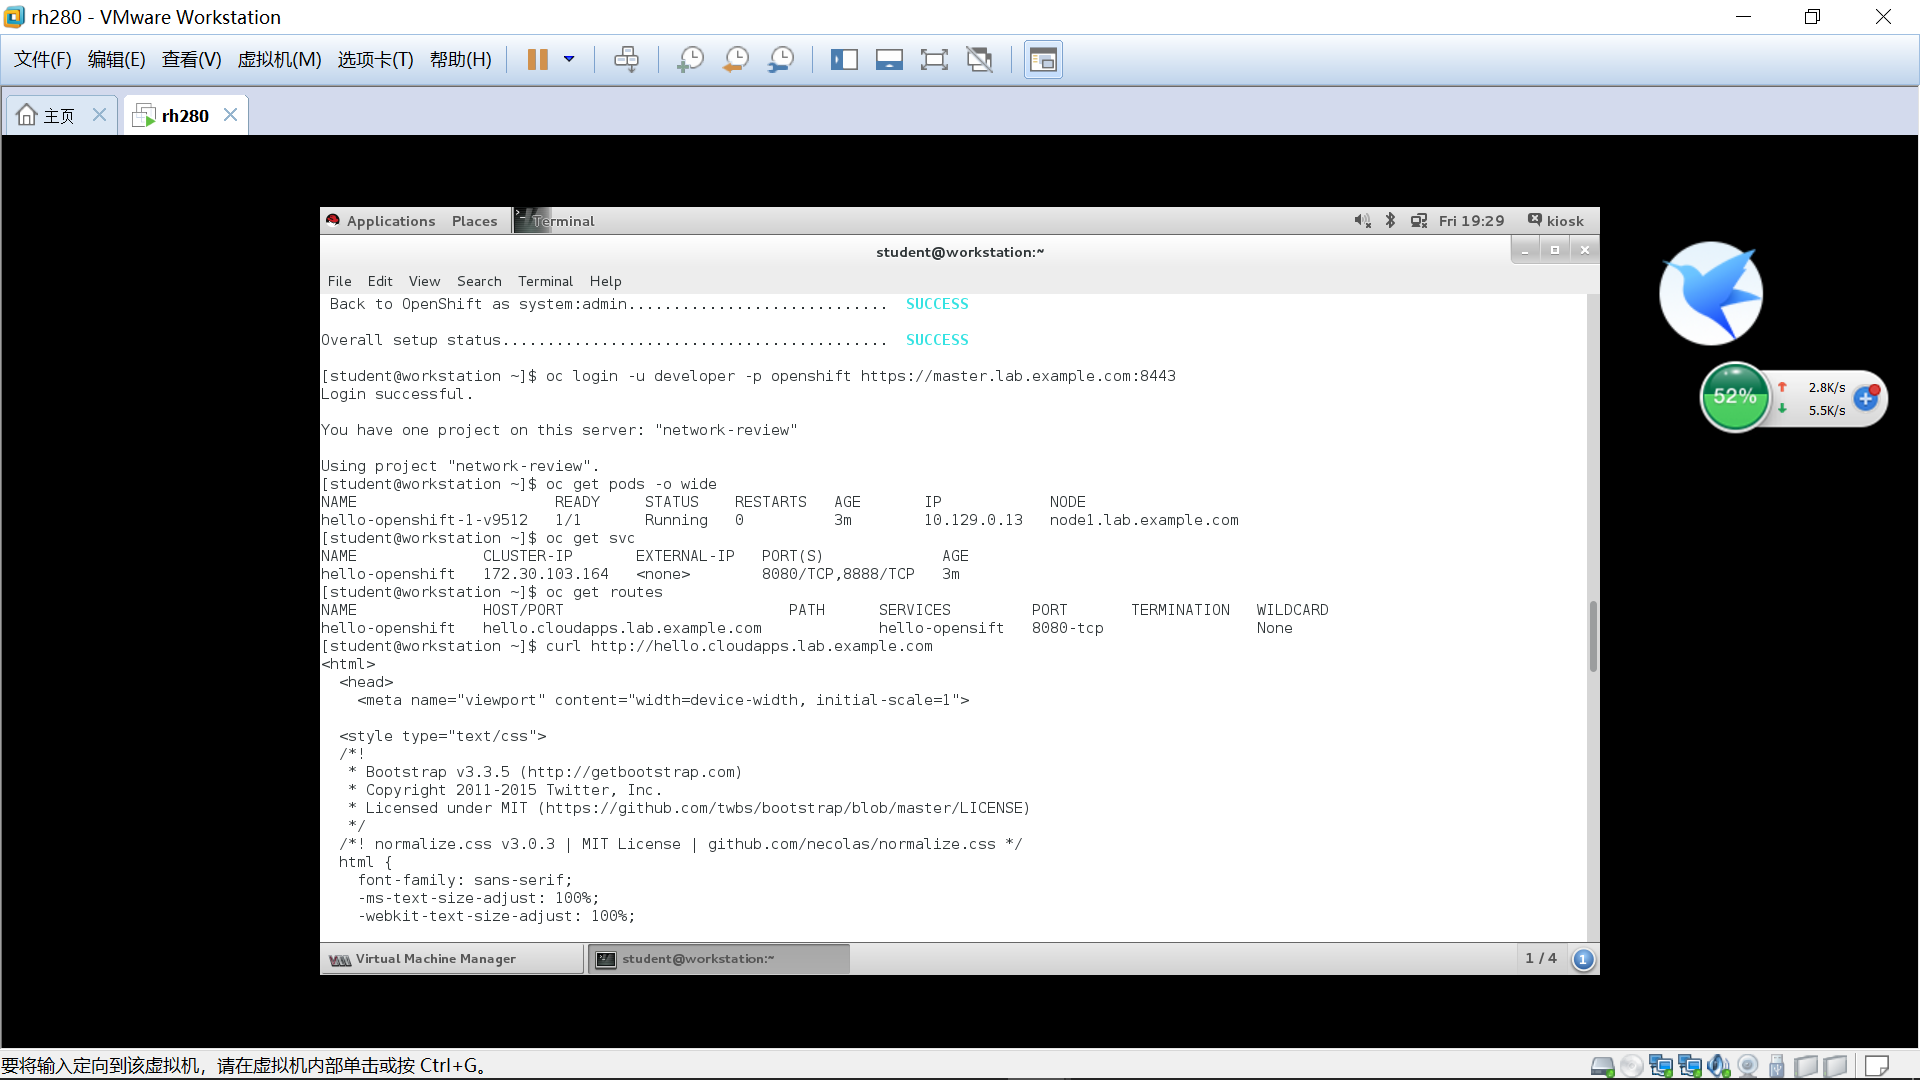The width and height of the screenshot is (1920, 1080).
Task: Toggle the VMware library sidebar
Action: tap(845, 59)
